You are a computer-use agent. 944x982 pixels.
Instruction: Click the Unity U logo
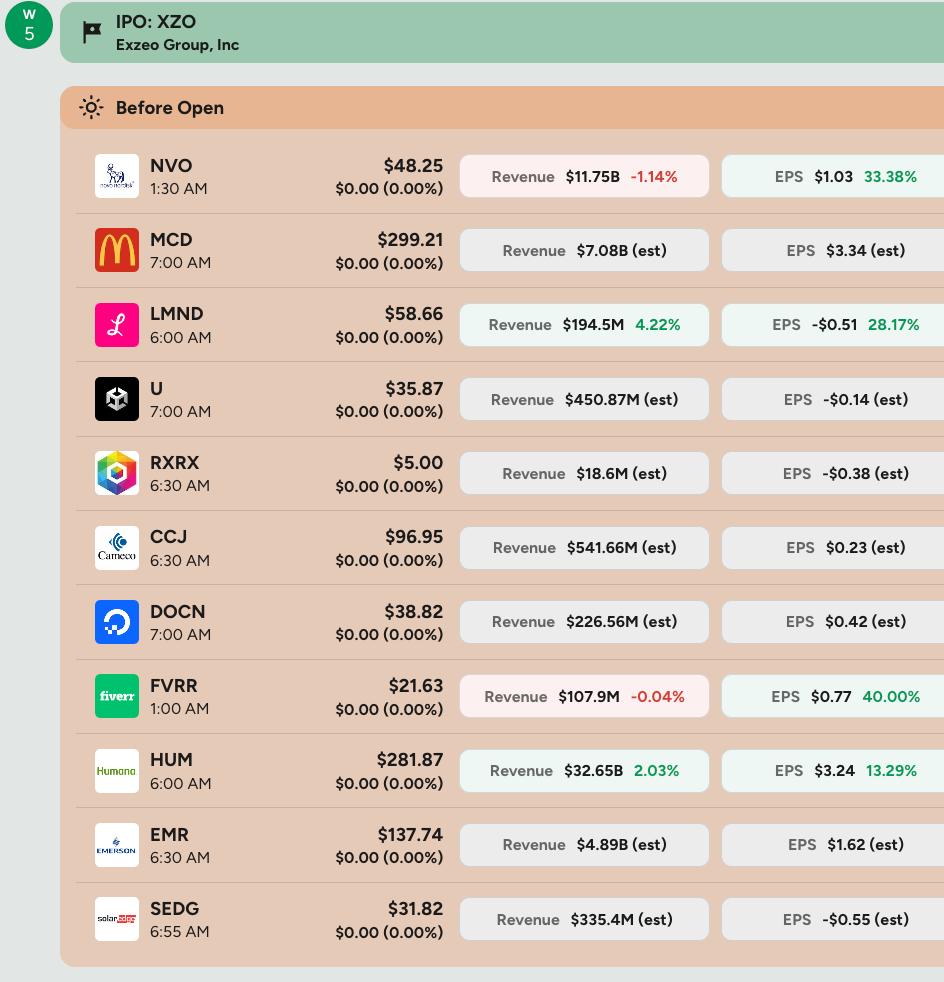117,399
